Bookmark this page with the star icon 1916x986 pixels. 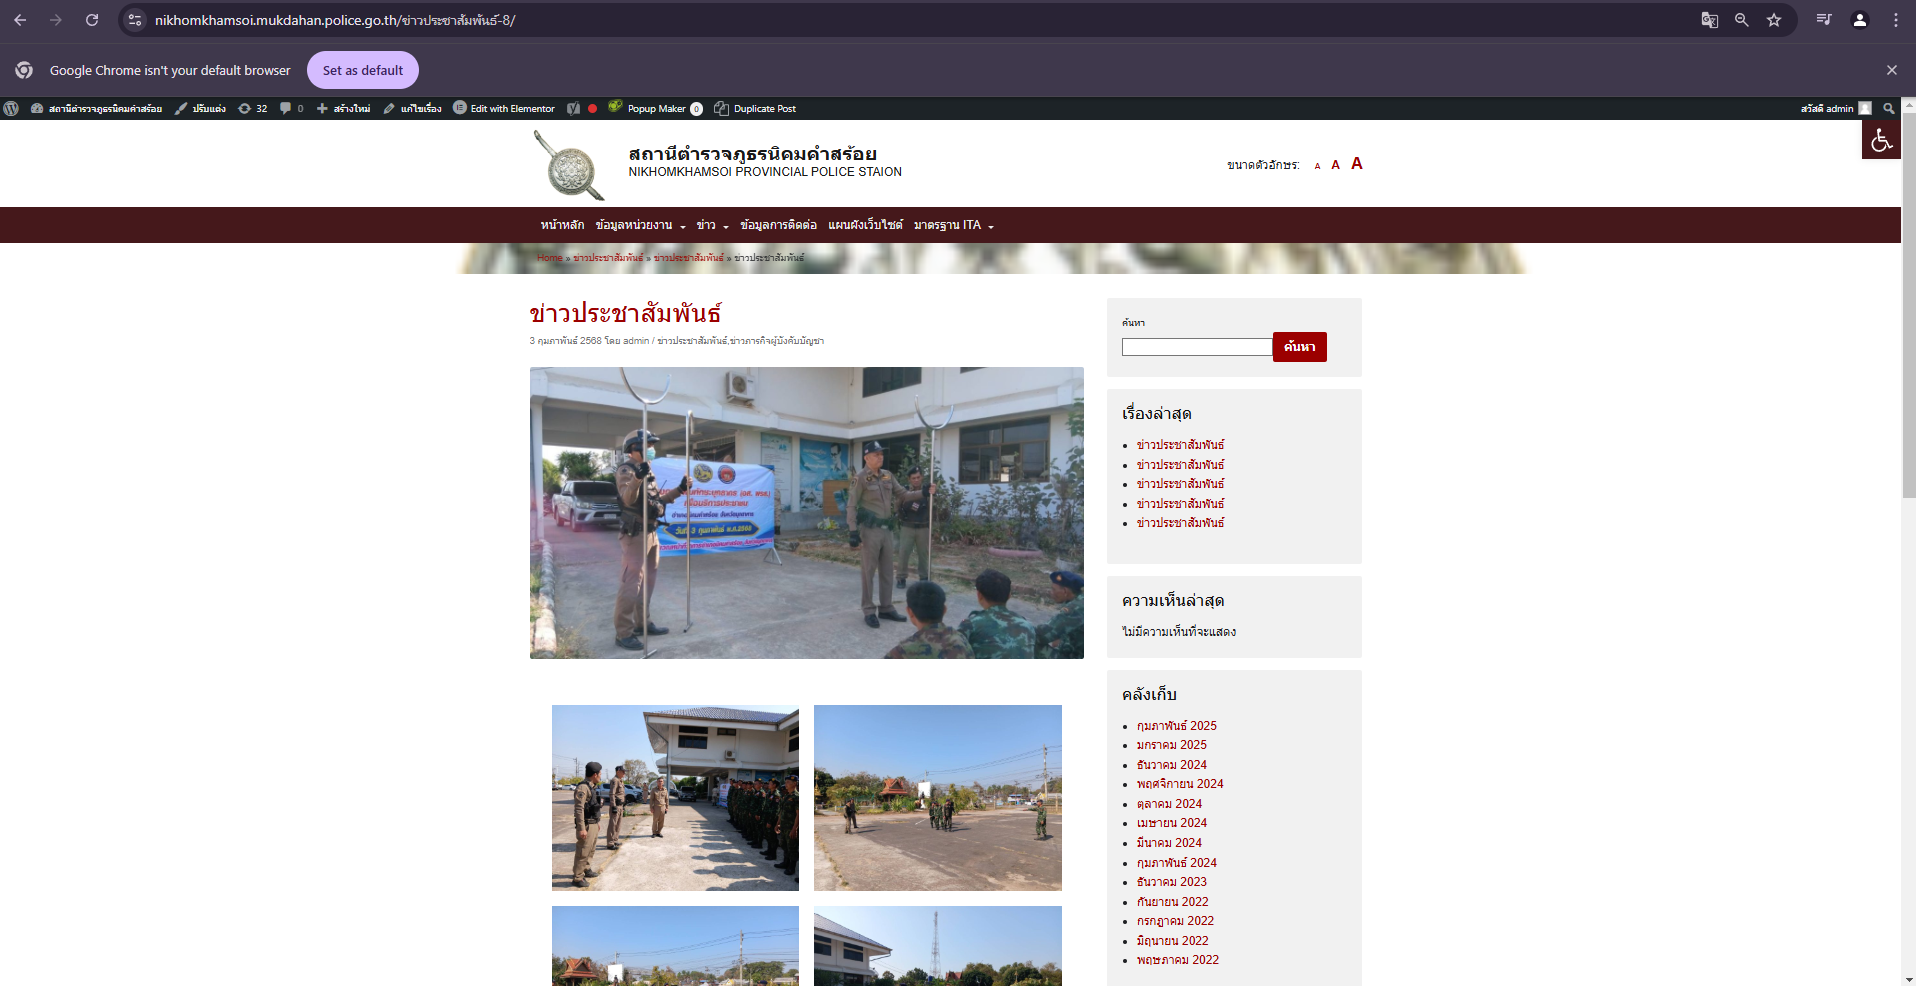tap(1773, 20)
